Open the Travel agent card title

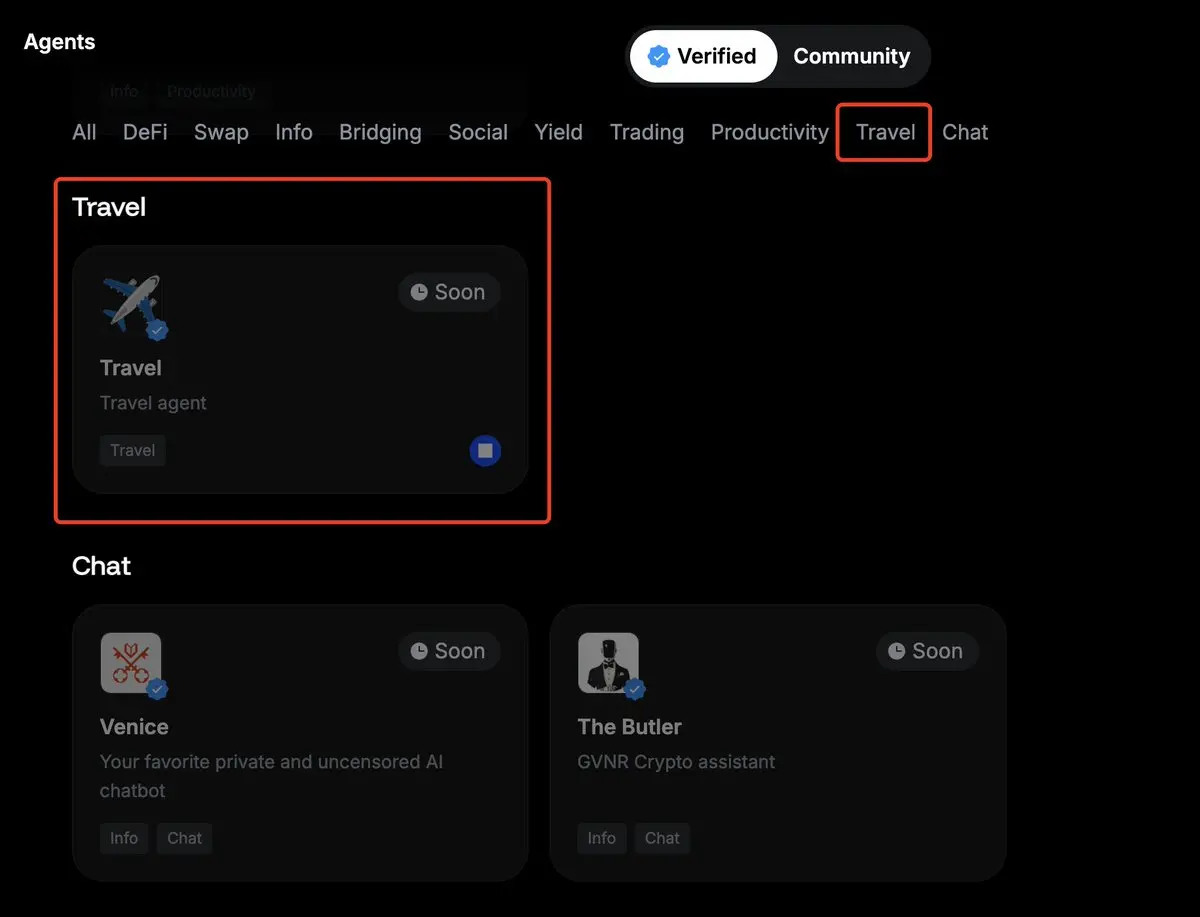click(131, 368)
